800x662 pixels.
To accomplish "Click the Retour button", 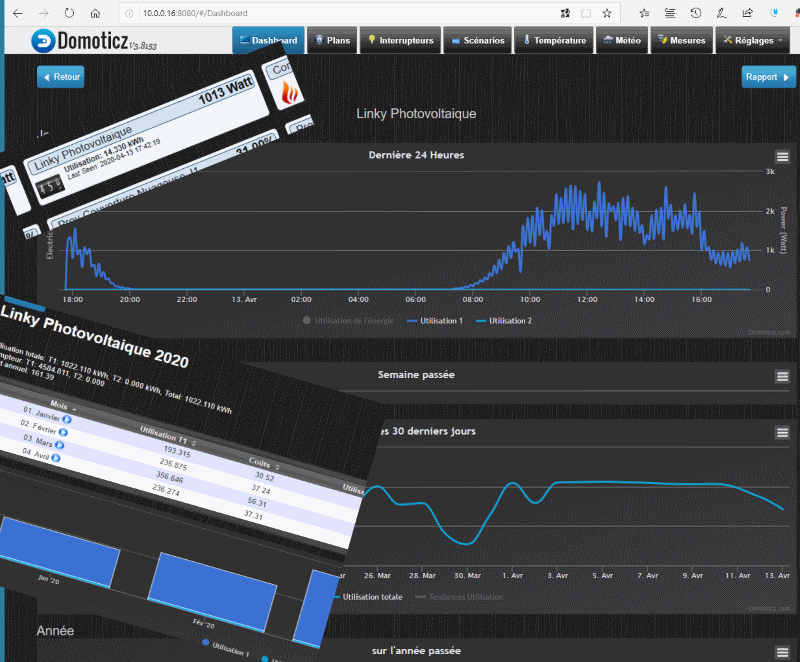I will [x=61, y=77].
